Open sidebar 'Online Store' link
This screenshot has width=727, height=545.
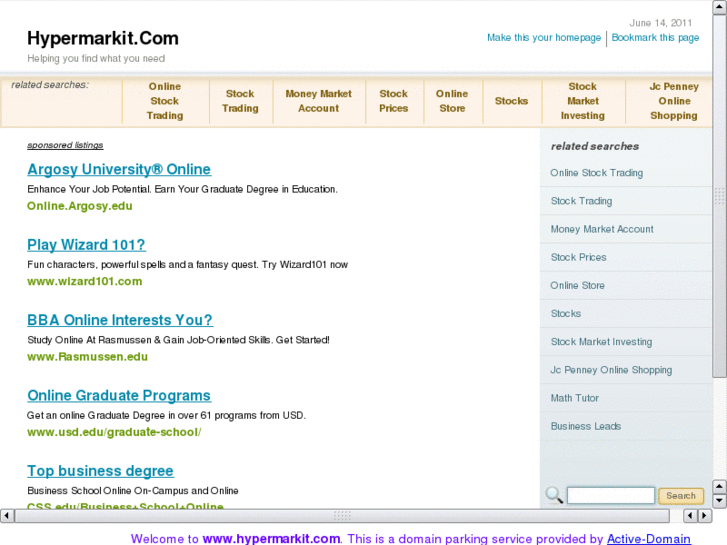577,286
